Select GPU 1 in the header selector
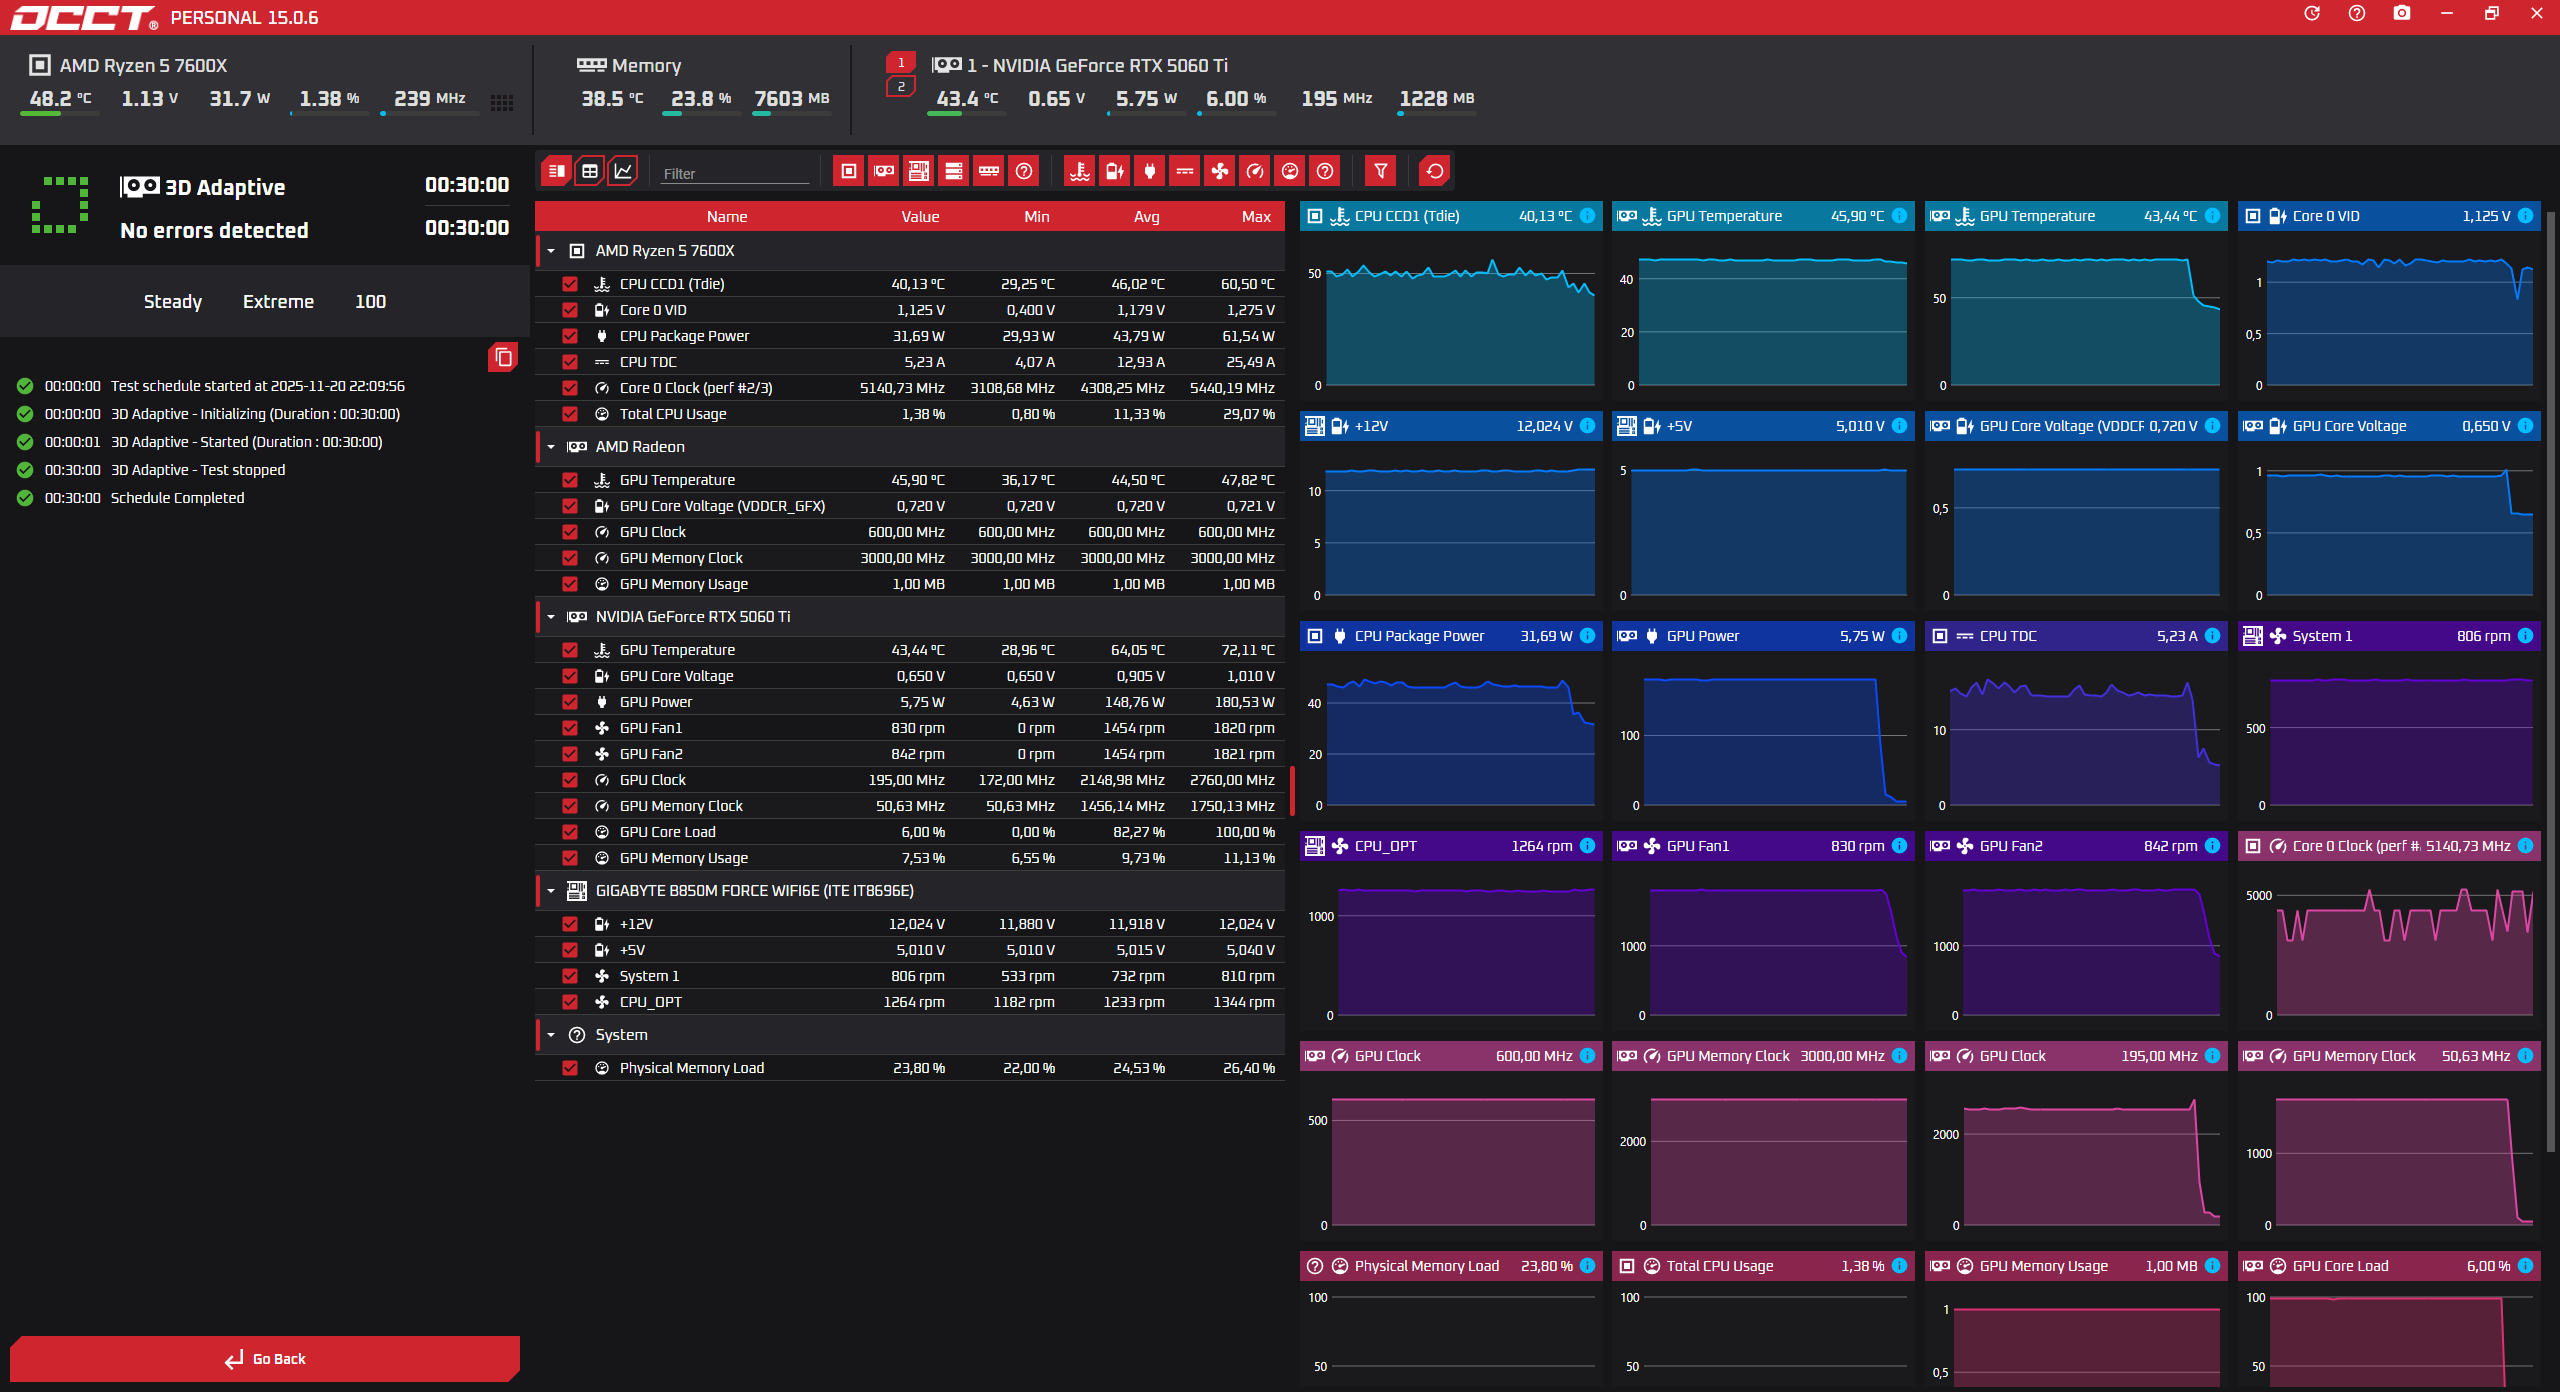This screenshot has width=2560, height=1392. 901,63
